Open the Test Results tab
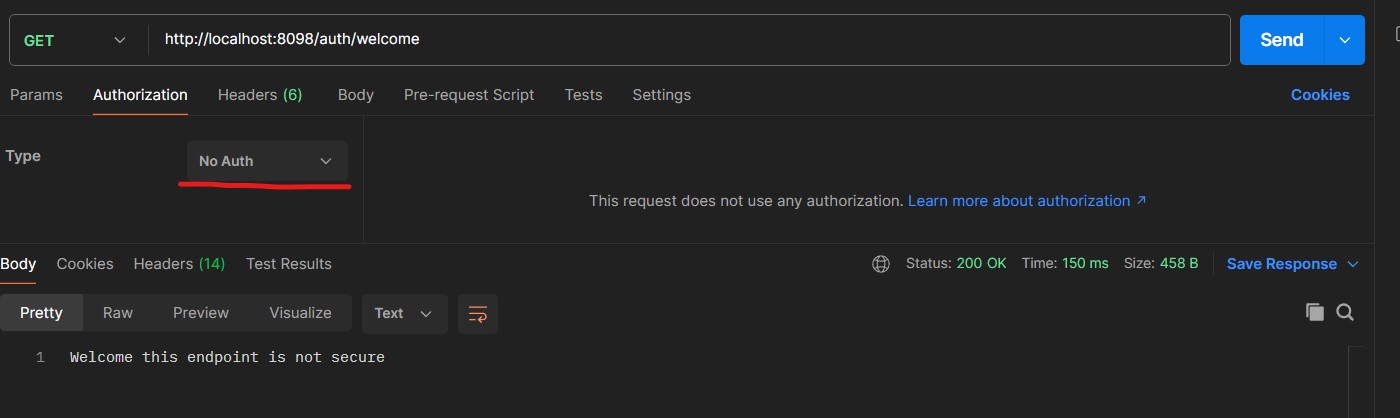This screenshot has height=418, width=1400. pos(288,264)
